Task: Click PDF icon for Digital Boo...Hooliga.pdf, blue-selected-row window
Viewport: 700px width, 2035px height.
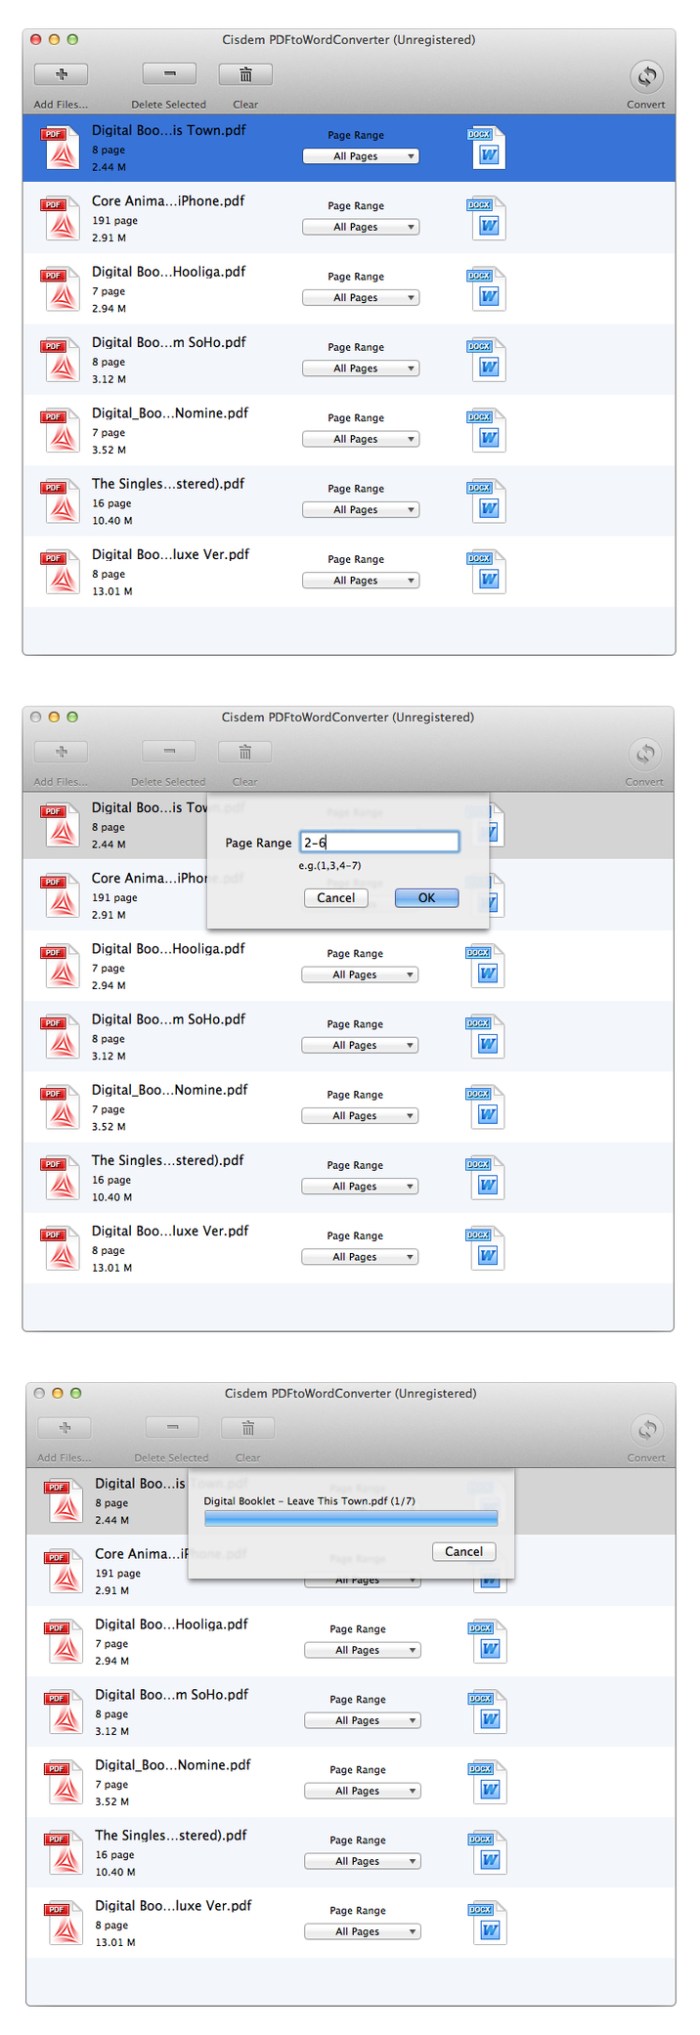Action: (59, 289)
